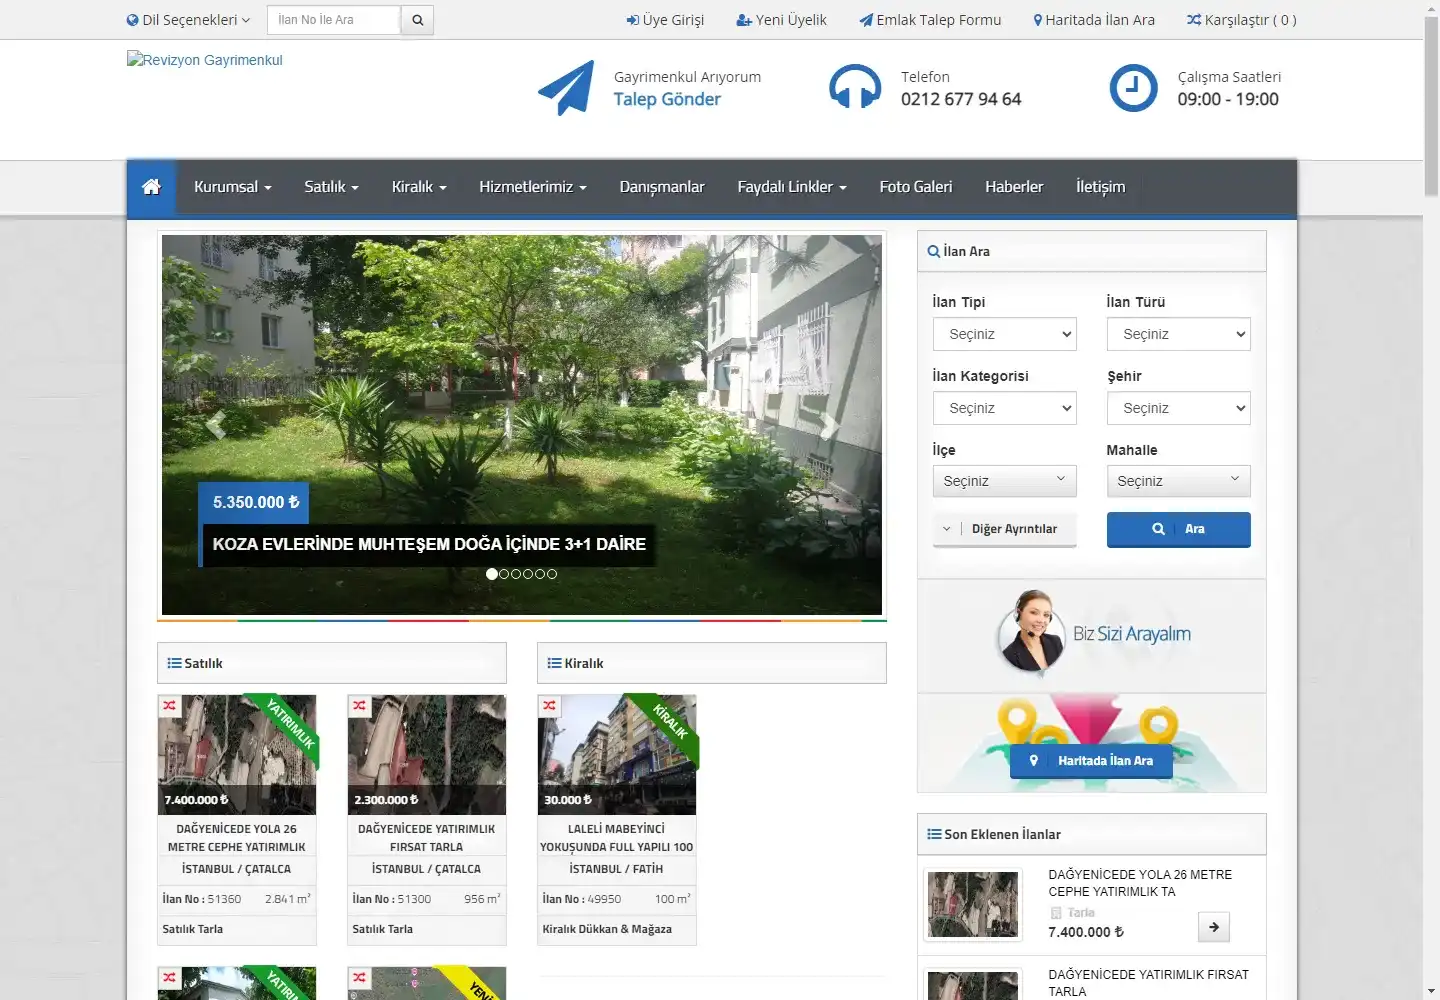
Task: Open Emlak Talep Formu link
Action: (930, 20)
